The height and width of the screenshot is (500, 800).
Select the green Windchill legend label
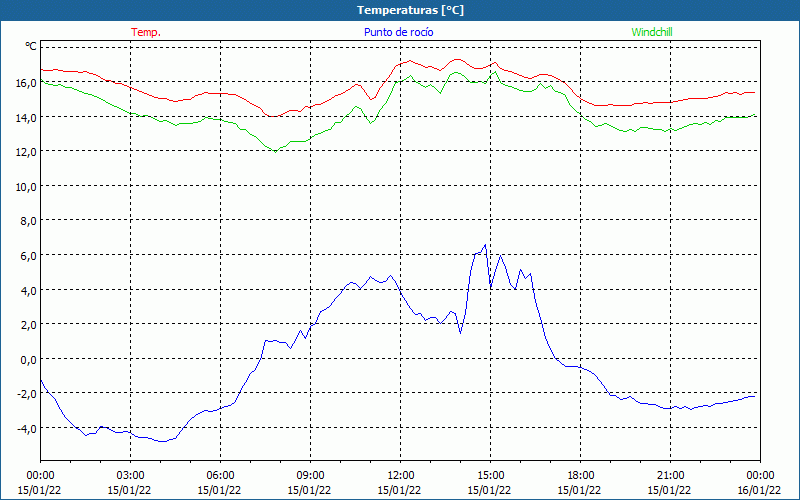652,32
